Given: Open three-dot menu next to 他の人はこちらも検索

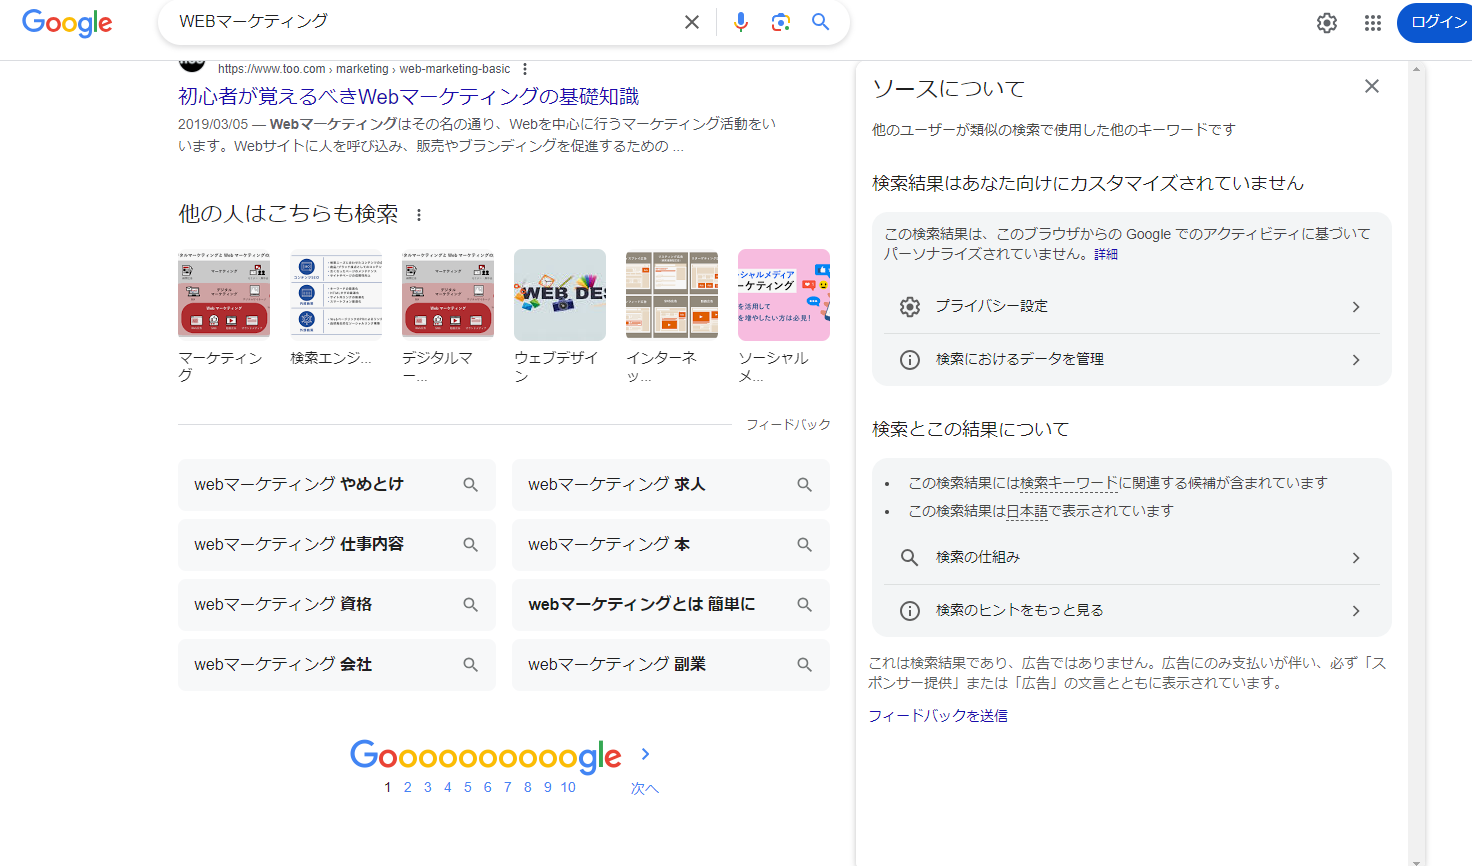Looking at the screenshot, I should [x=419, y=215].
